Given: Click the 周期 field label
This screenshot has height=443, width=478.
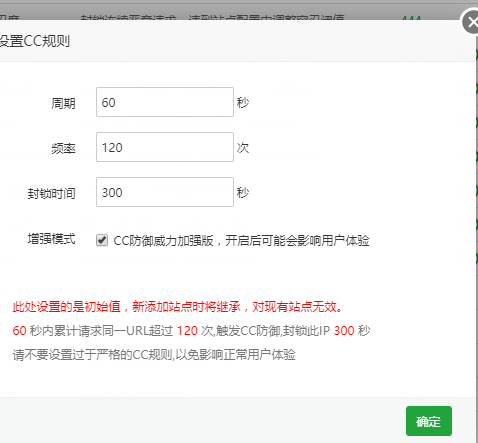Looking at the screenshot, I should click(63, 103).
